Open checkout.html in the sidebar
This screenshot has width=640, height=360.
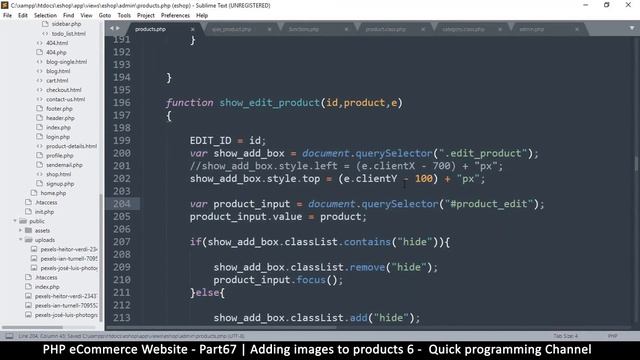(64, 90)
